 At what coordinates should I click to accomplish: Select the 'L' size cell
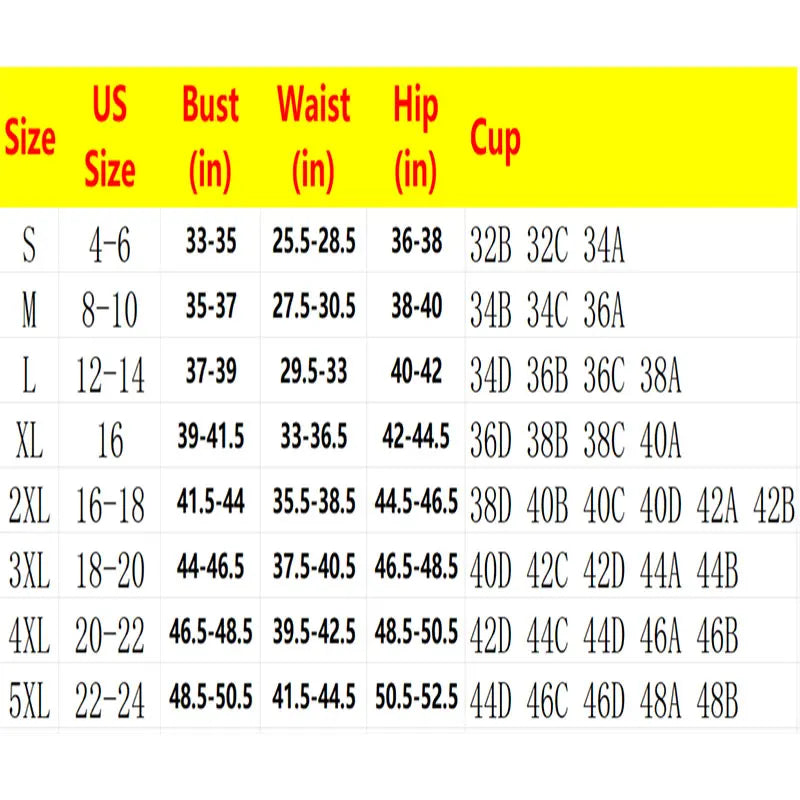29,374
